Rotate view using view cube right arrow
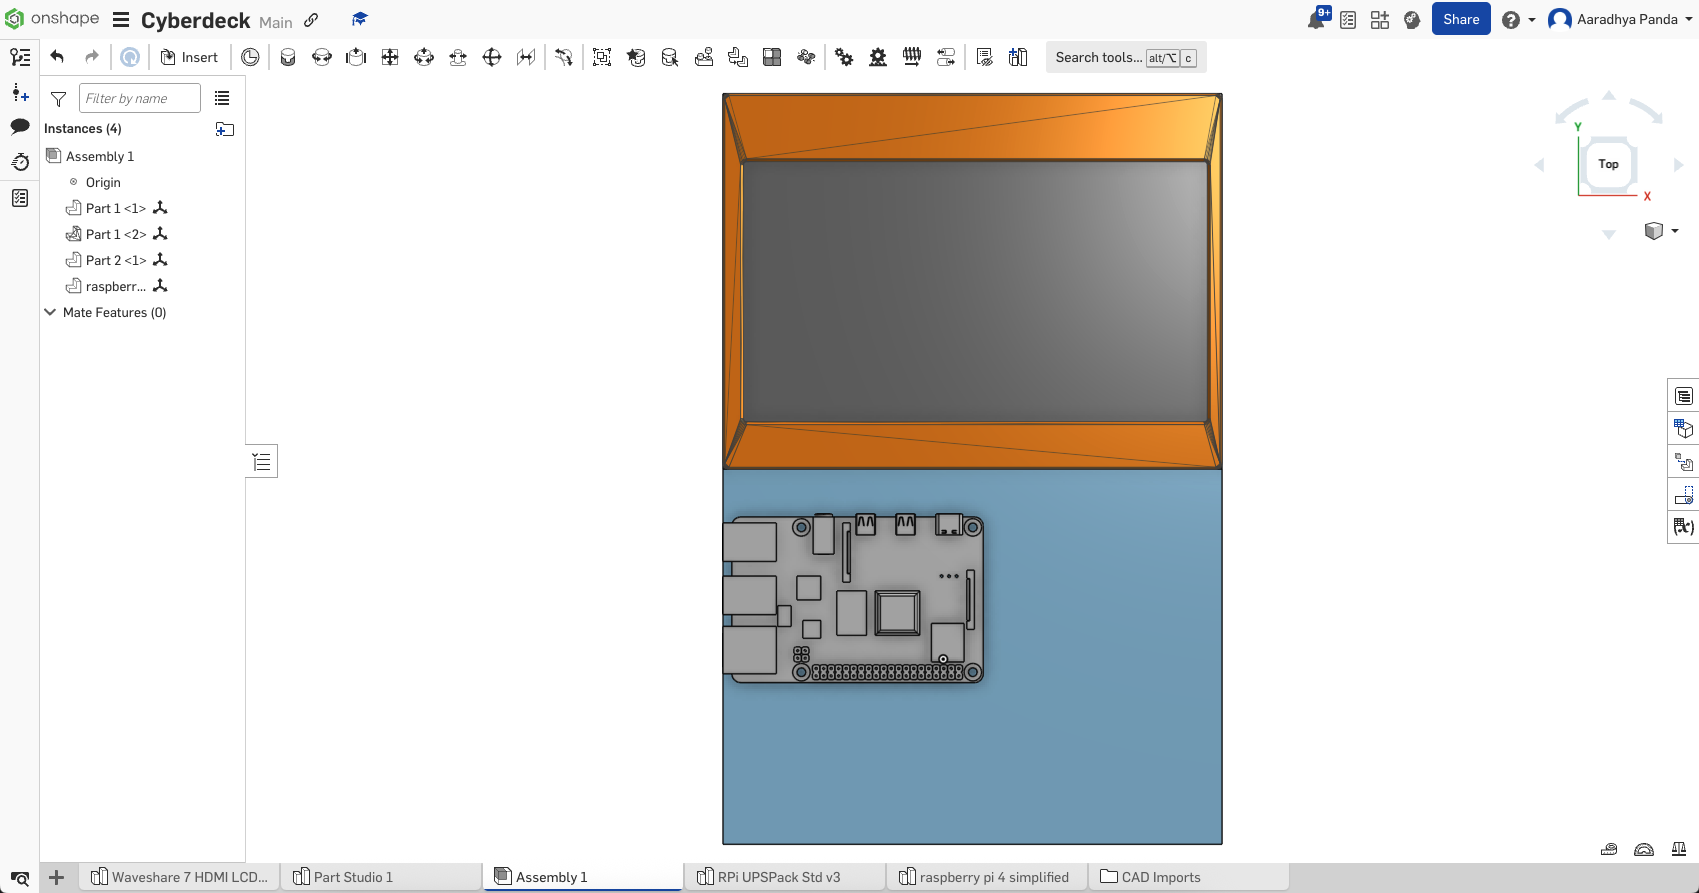This screenshot has height=893, width=1699. pos(1678,165)
